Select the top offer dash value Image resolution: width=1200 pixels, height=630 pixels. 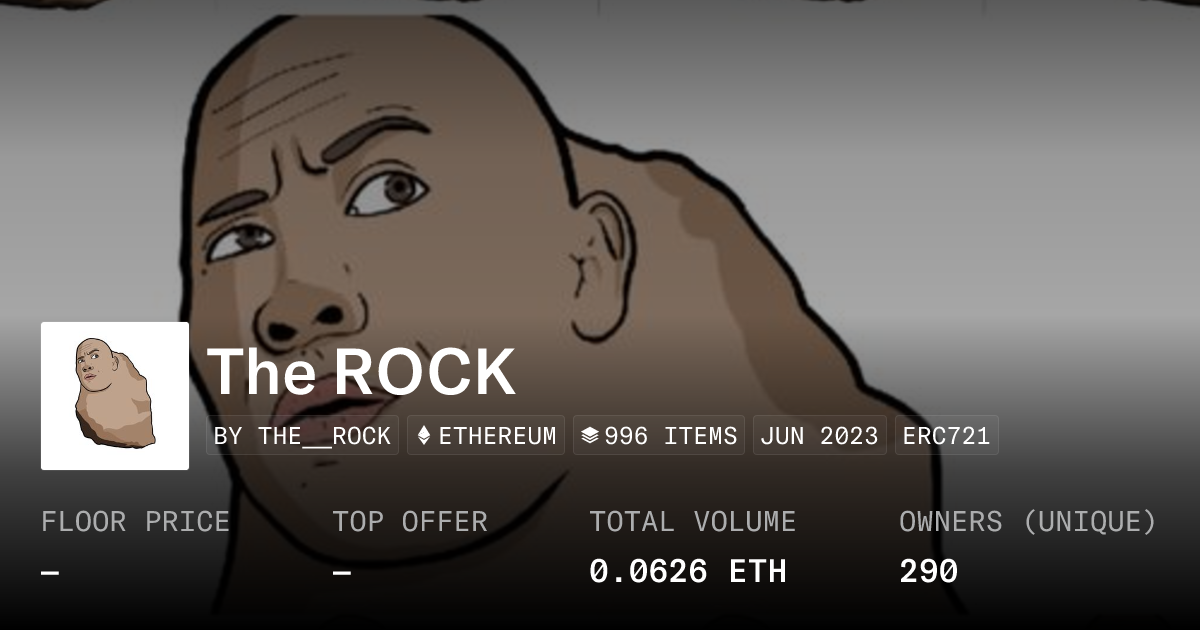[342, 573]
